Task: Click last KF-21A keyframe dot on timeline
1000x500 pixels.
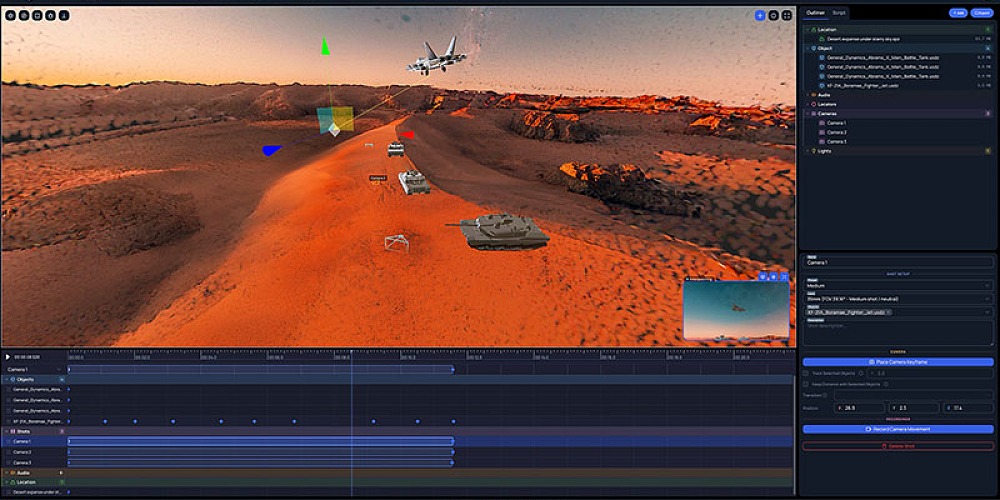Action: [x=453, y=422]
